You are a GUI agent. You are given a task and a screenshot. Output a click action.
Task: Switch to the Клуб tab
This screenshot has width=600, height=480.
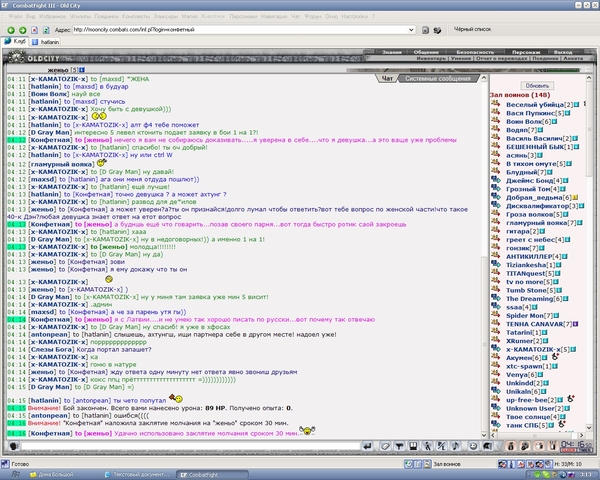tap(15, 41)
